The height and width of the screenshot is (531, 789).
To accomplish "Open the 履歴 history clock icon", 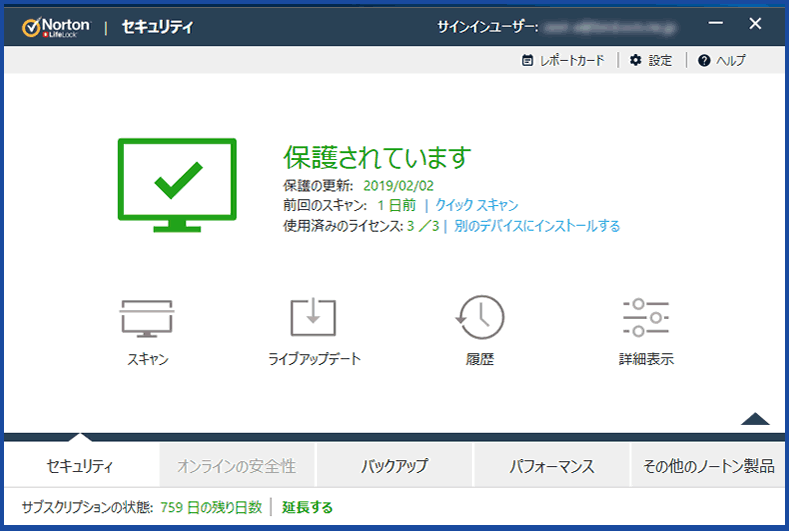I will pyautogui.click(x=480, y=317).
